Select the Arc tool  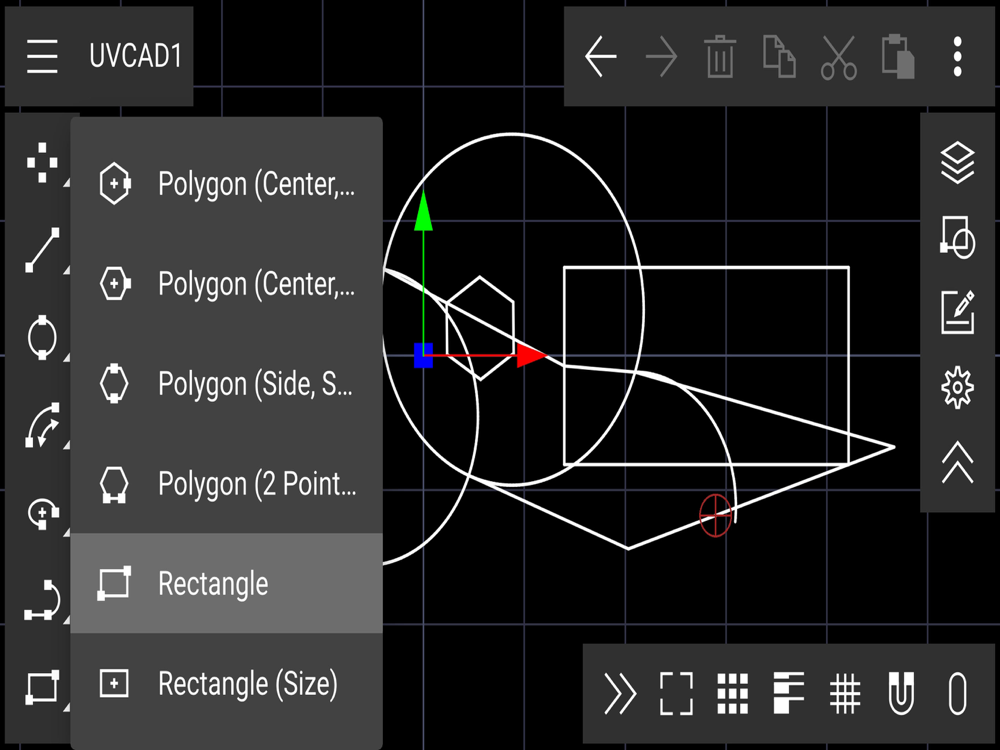click(42, 425)
